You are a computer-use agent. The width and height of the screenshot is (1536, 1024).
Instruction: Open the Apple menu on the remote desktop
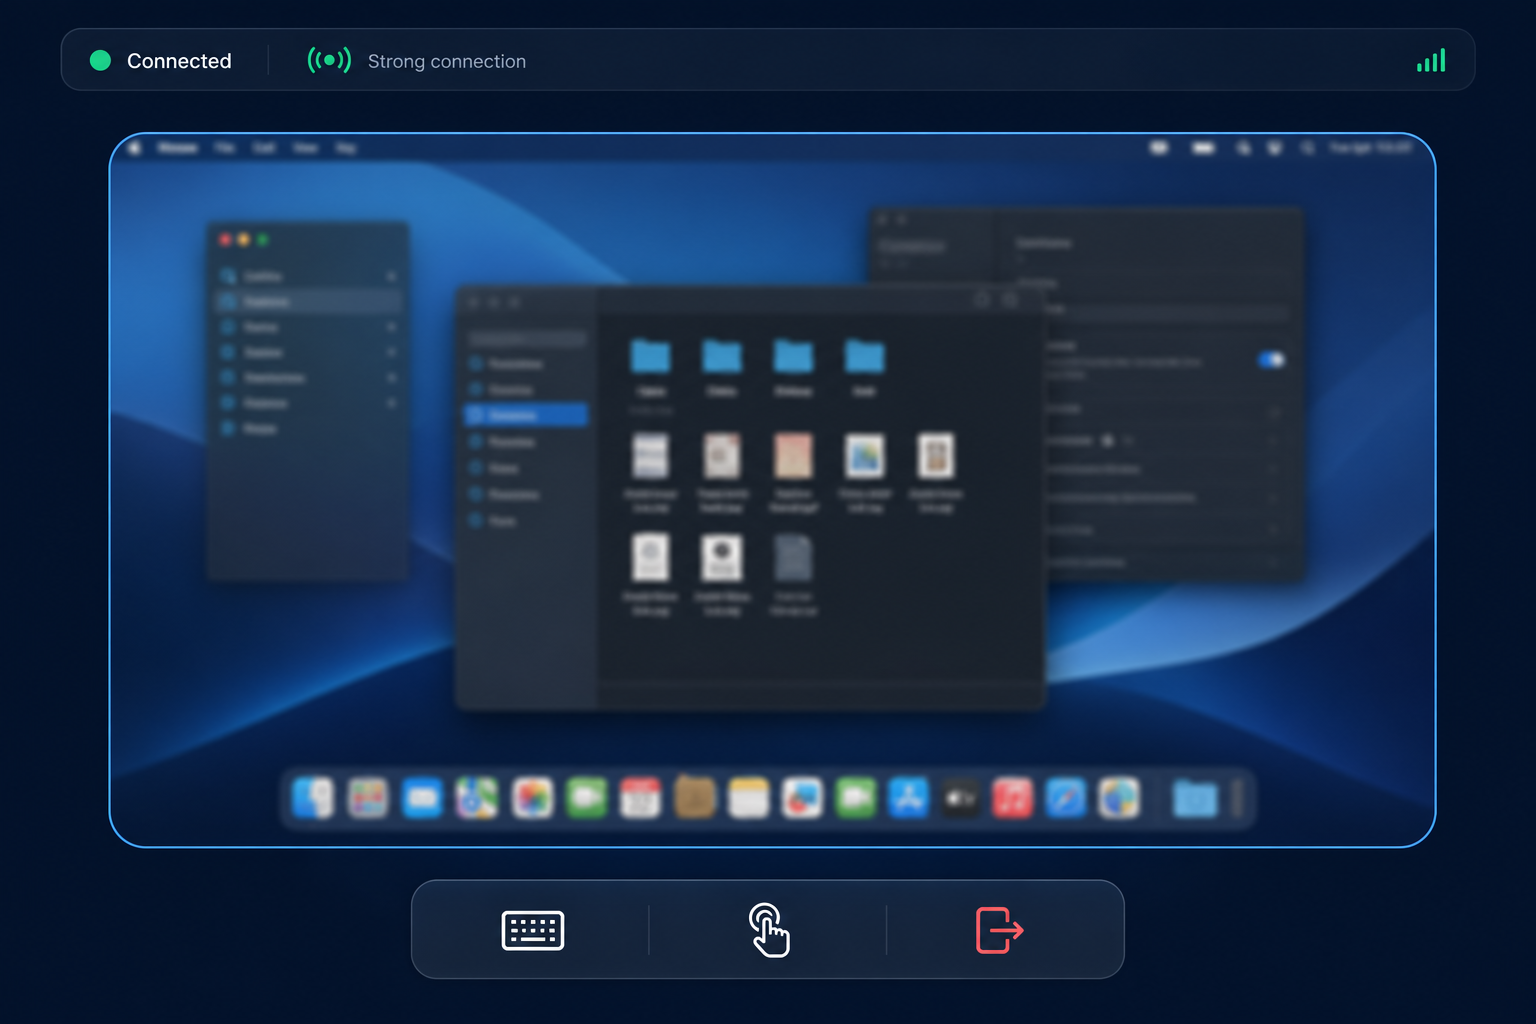(136, 148)
